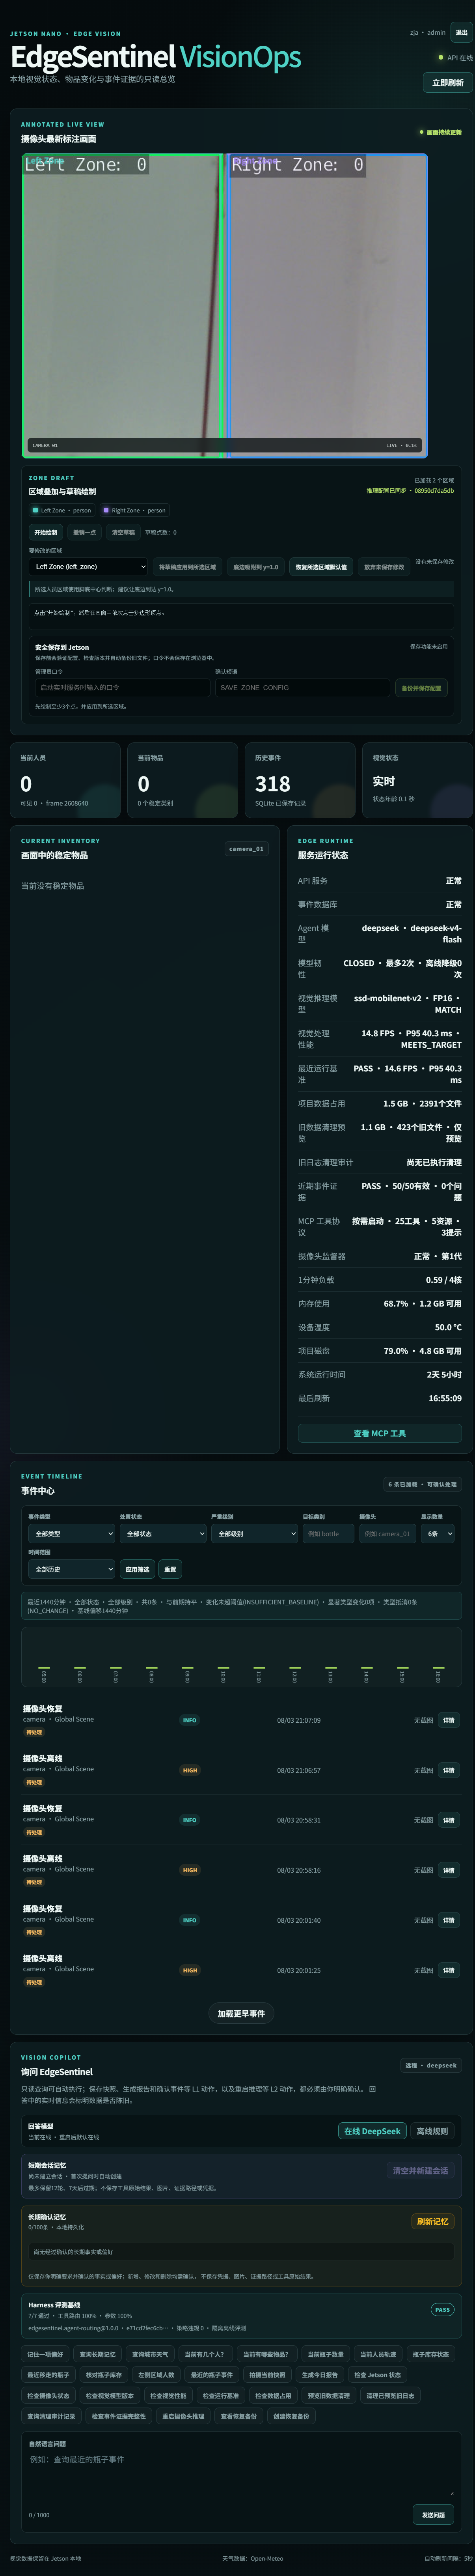
Task: Open the 严重级别 全部级别 dropdown
Action: coord(254,1533)
